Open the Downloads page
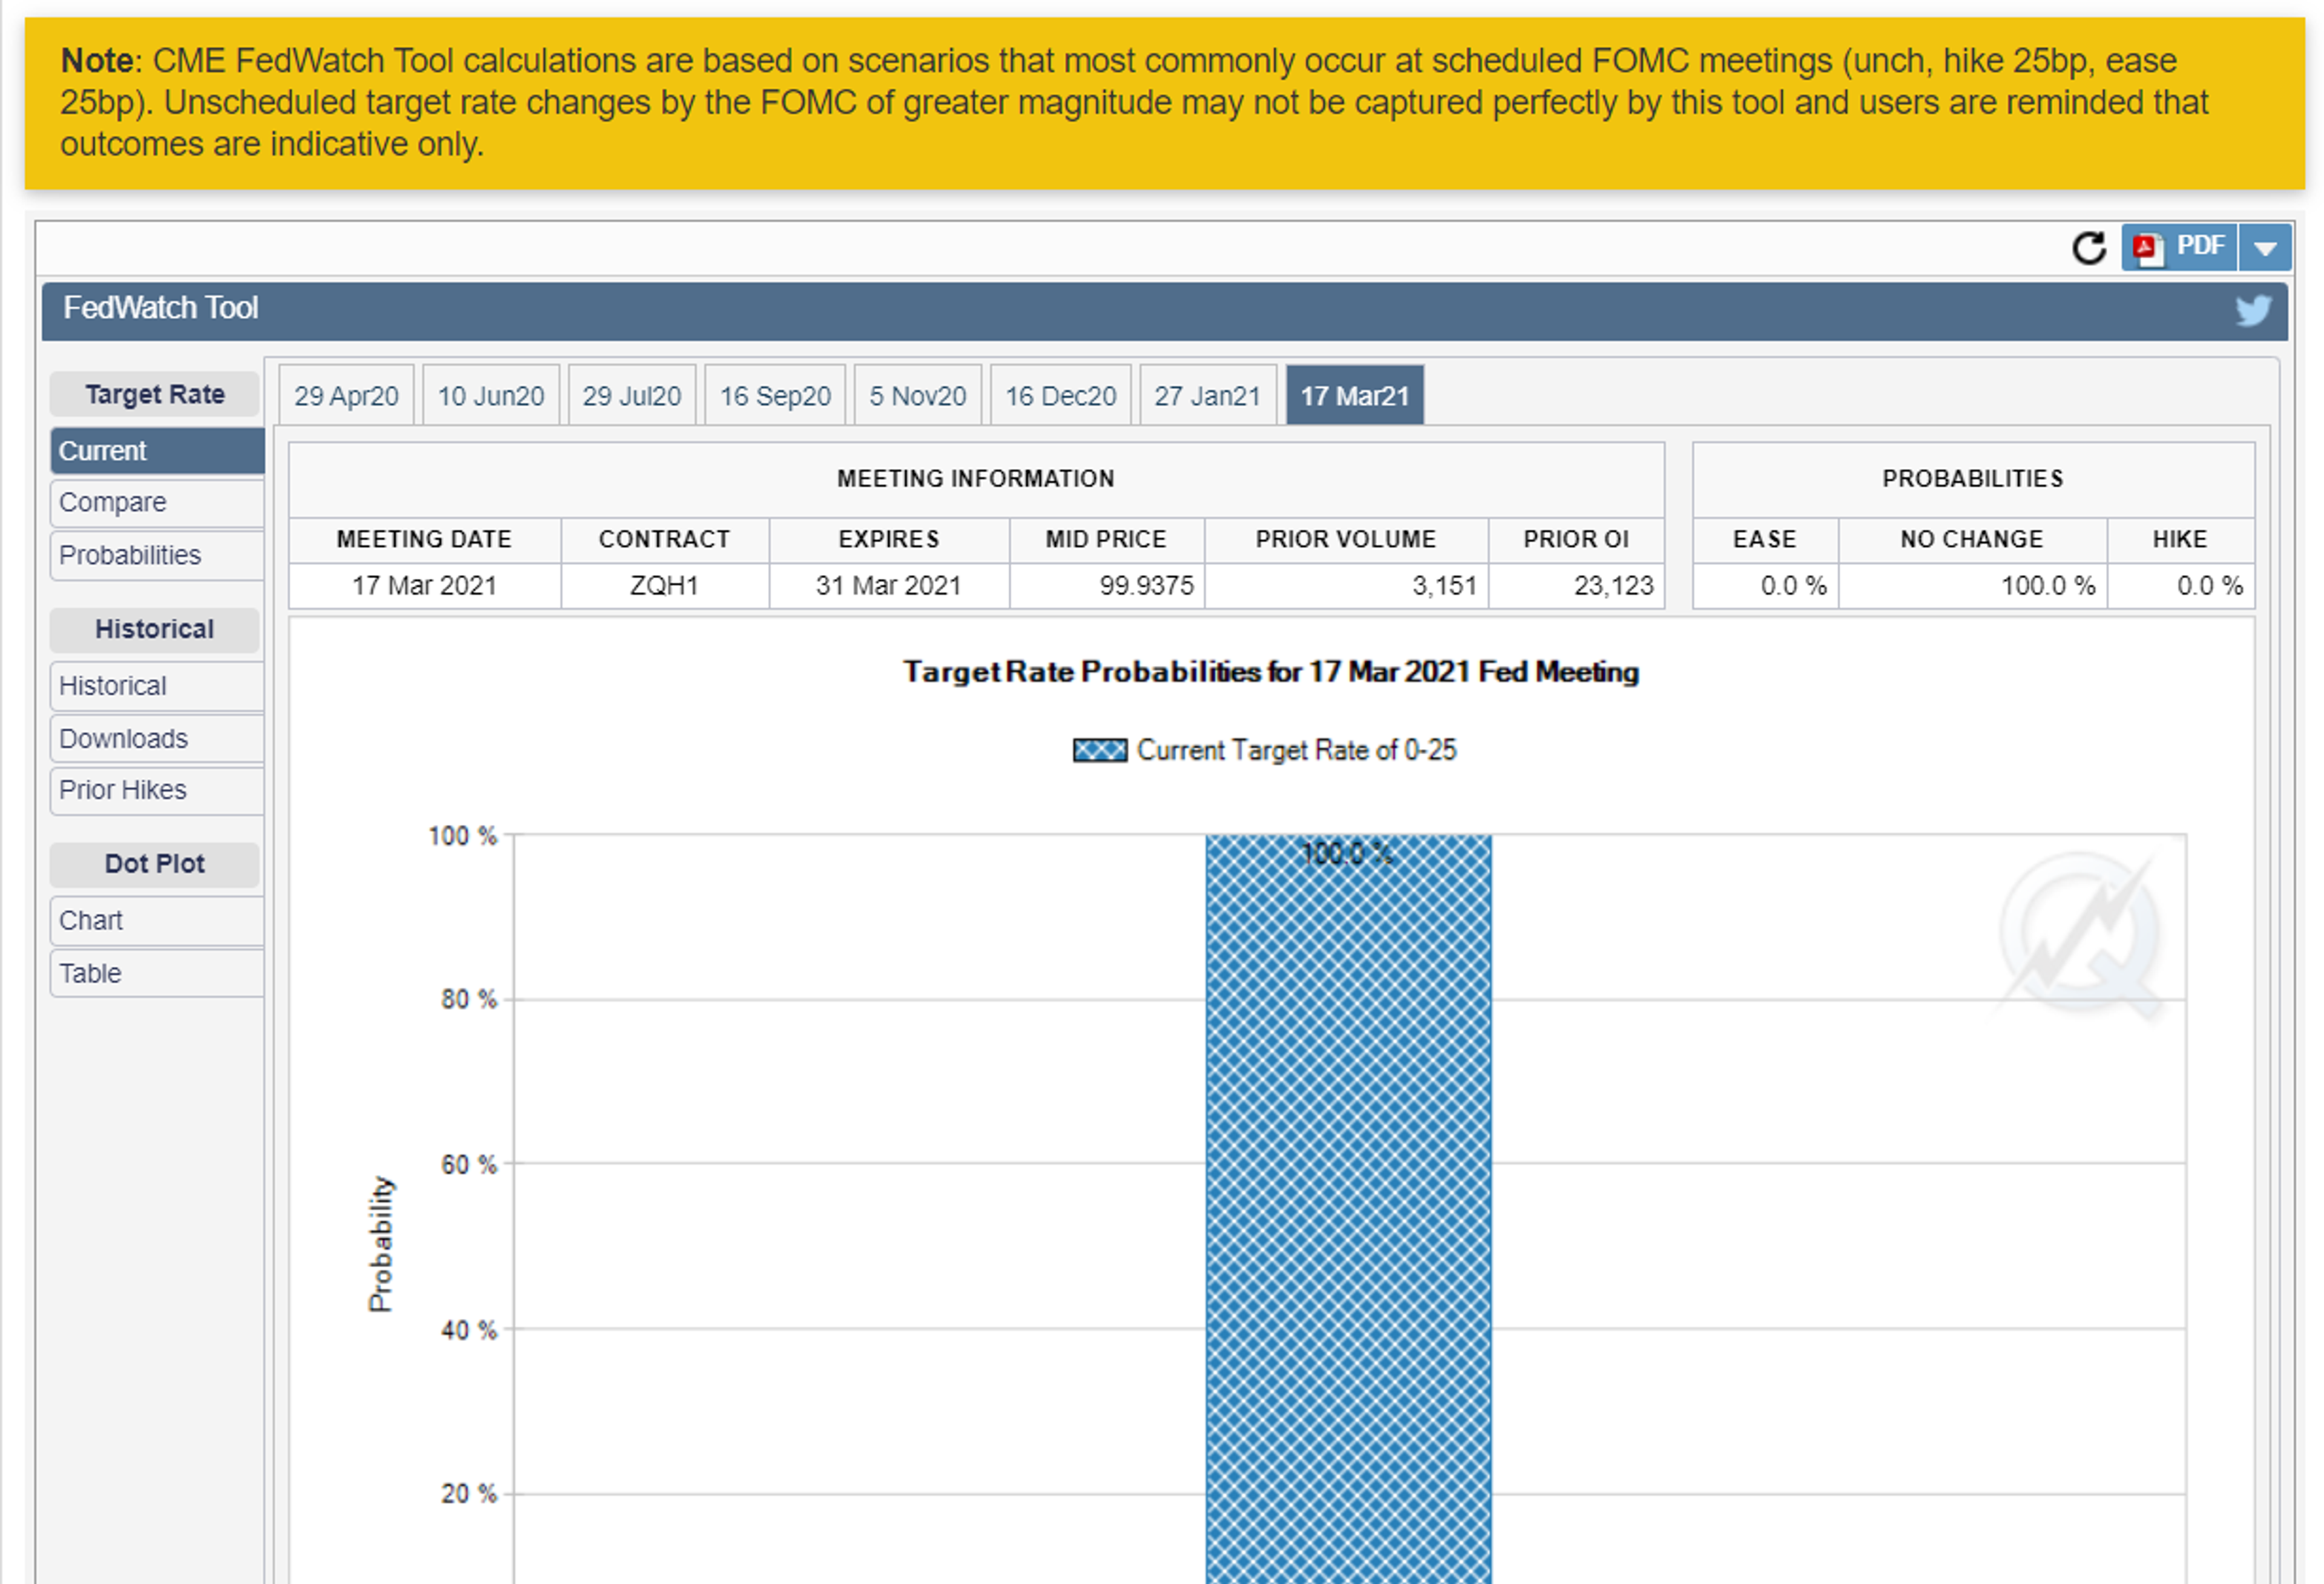Image resolution: width=2324 pixels, height=1584 pixels. coord(157,739)
